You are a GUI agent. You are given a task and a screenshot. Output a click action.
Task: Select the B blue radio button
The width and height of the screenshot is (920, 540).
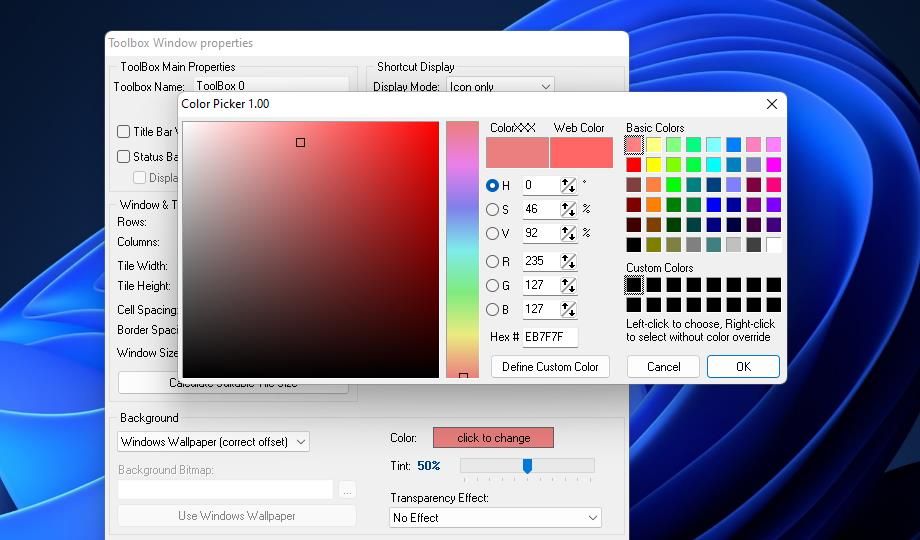492,310
